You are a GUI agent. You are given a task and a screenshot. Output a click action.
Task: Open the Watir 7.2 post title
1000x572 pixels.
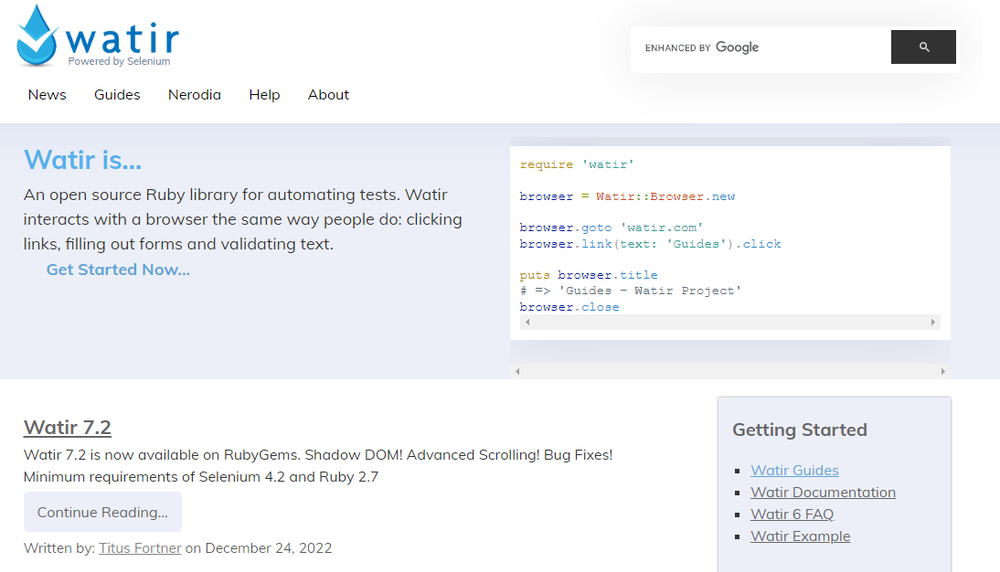click(x=68, y=427)
